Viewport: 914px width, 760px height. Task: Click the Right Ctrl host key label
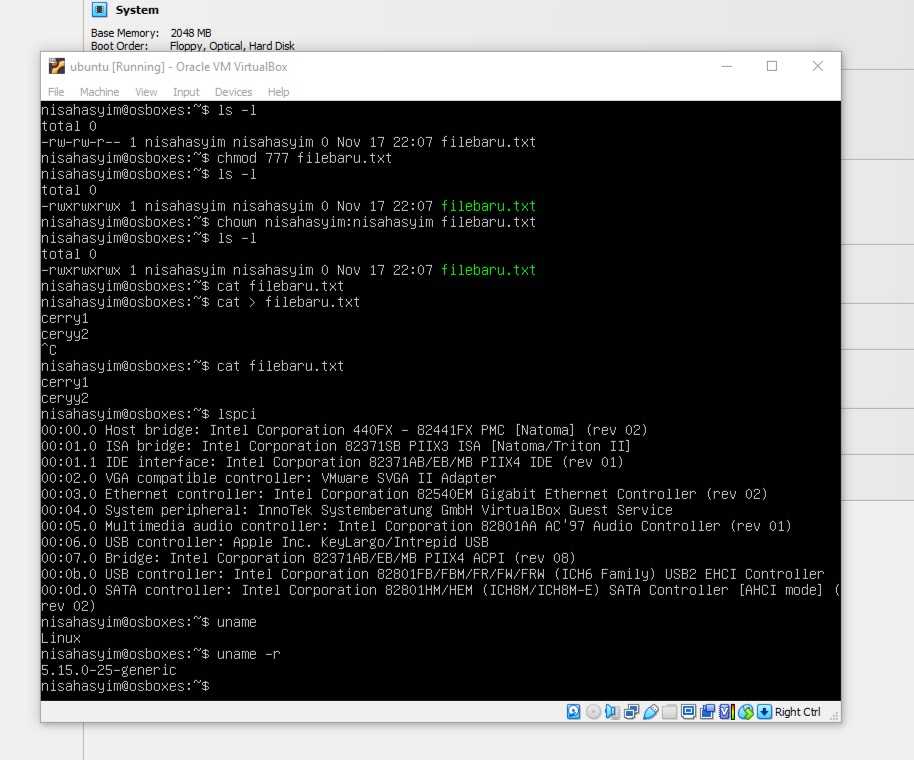pyautogui.click(x=797, y=712)
